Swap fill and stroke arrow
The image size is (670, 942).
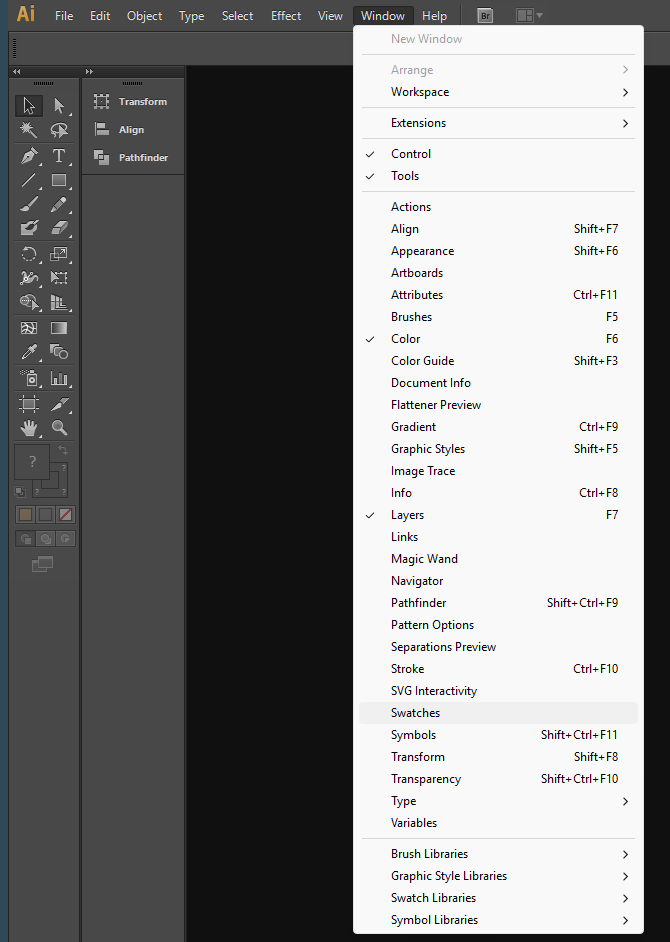(63, 450)
